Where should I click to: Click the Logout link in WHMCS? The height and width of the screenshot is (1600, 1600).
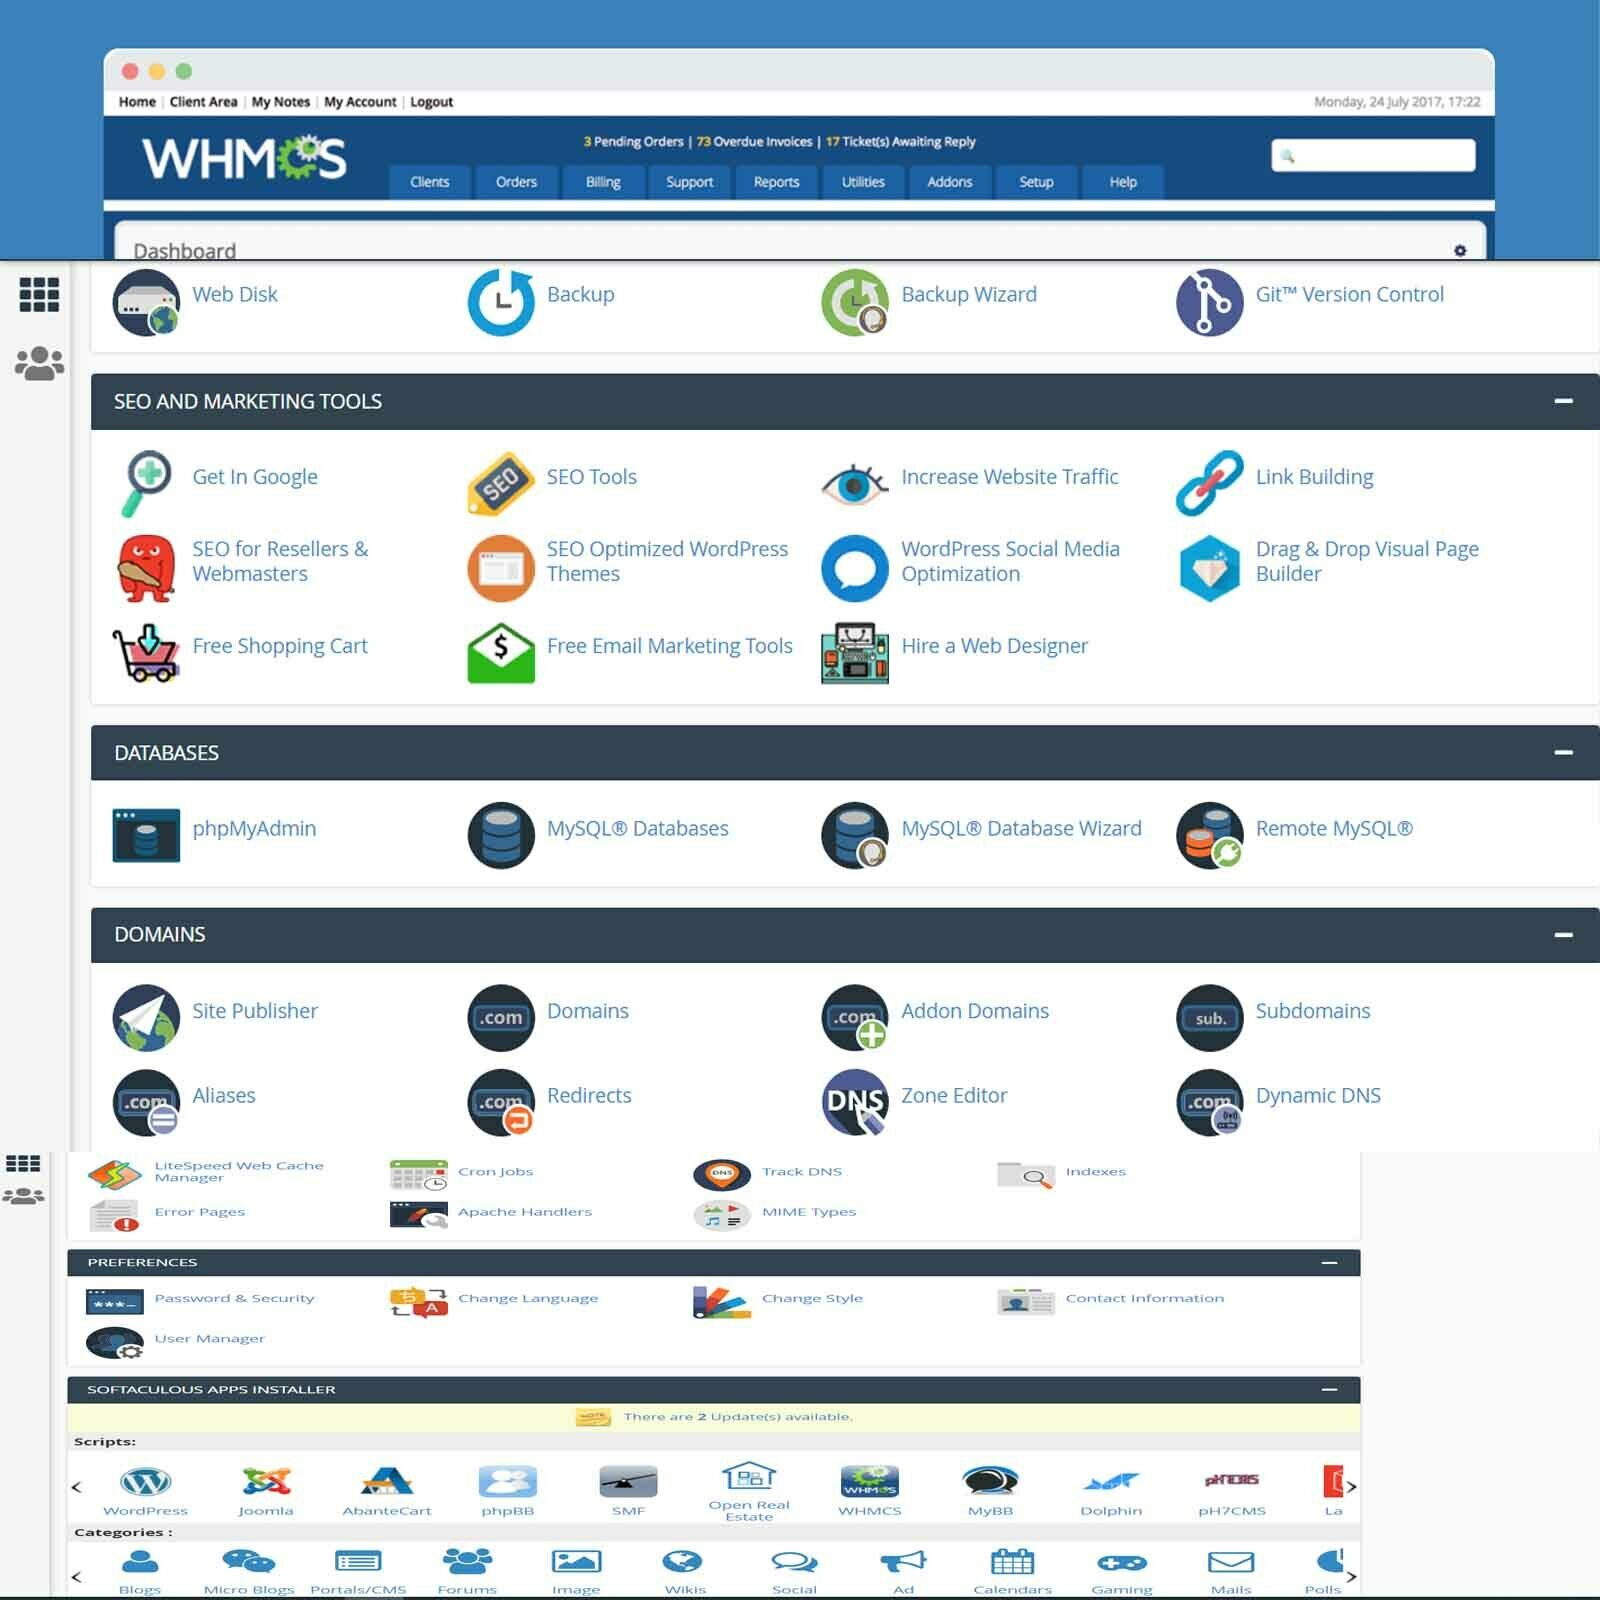(x=432, y=102)
